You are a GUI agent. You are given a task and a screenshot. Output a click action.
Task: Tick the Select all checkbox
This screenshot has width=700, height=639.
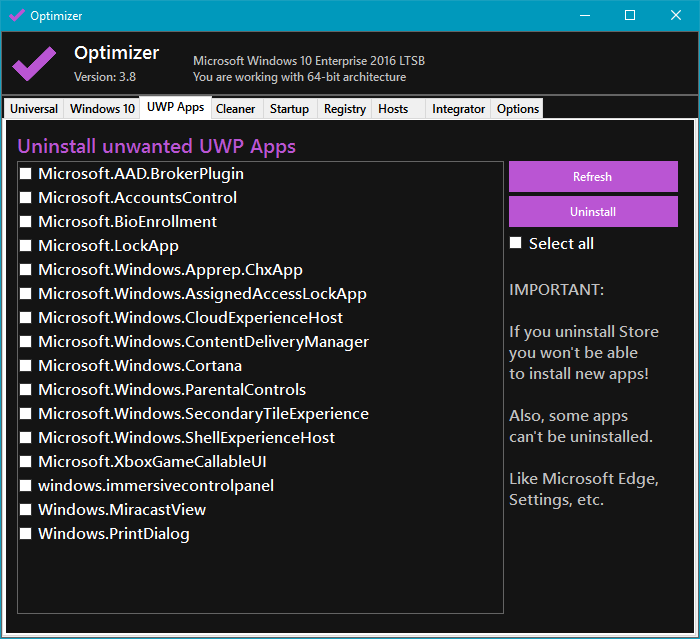pos(516,244)
